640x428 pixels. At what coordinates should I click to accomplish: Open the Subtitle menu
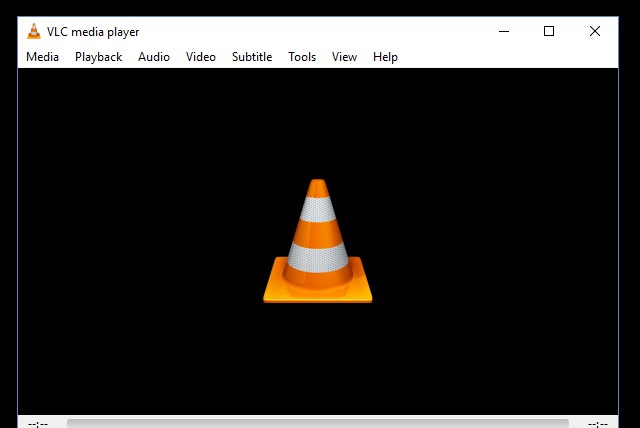252,57
